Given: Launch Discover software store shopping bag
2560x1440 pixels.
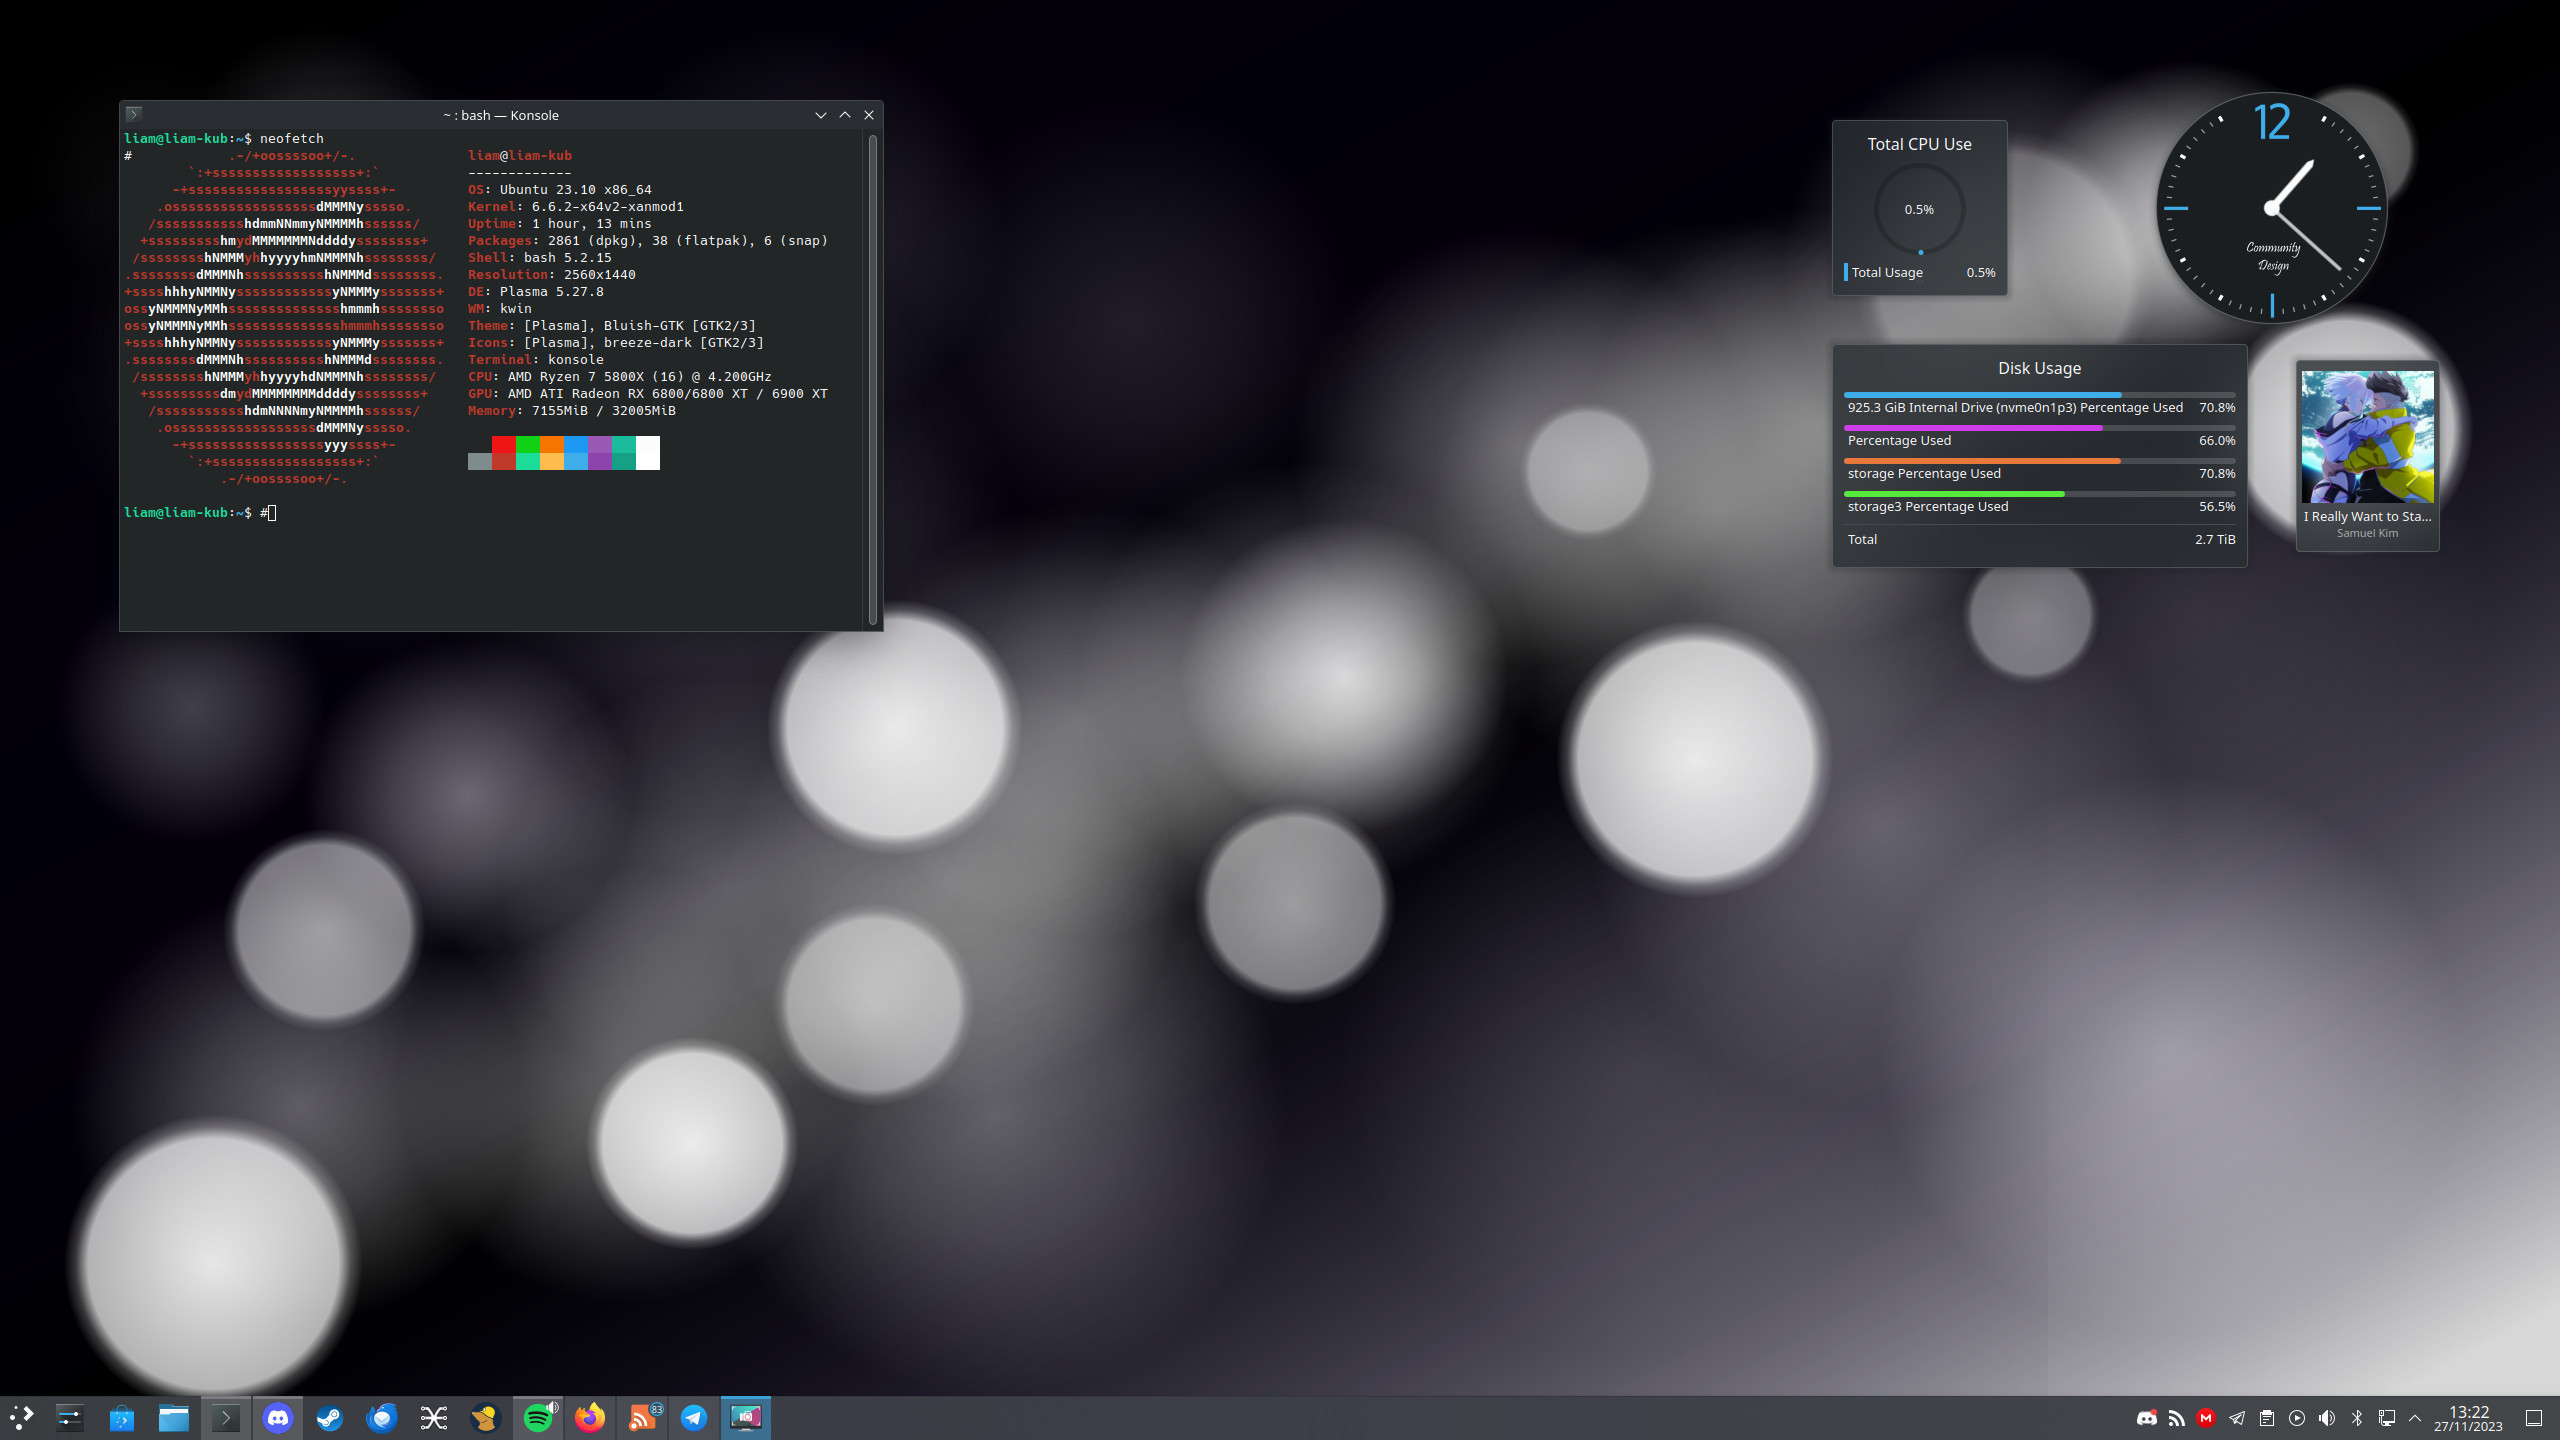Looking at the screenshot, I should [x=122, y=1418].
